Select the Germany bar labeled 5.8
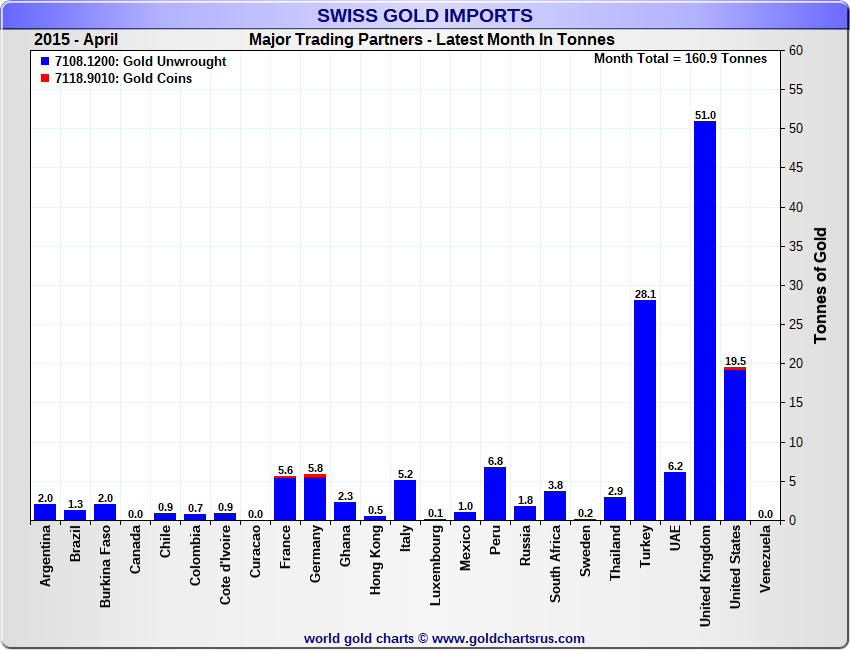 [x=315, y=498]
